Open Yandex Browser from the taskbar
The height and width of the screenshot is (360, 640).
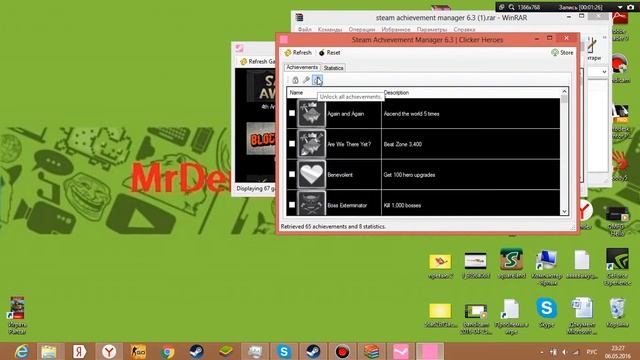109,351
